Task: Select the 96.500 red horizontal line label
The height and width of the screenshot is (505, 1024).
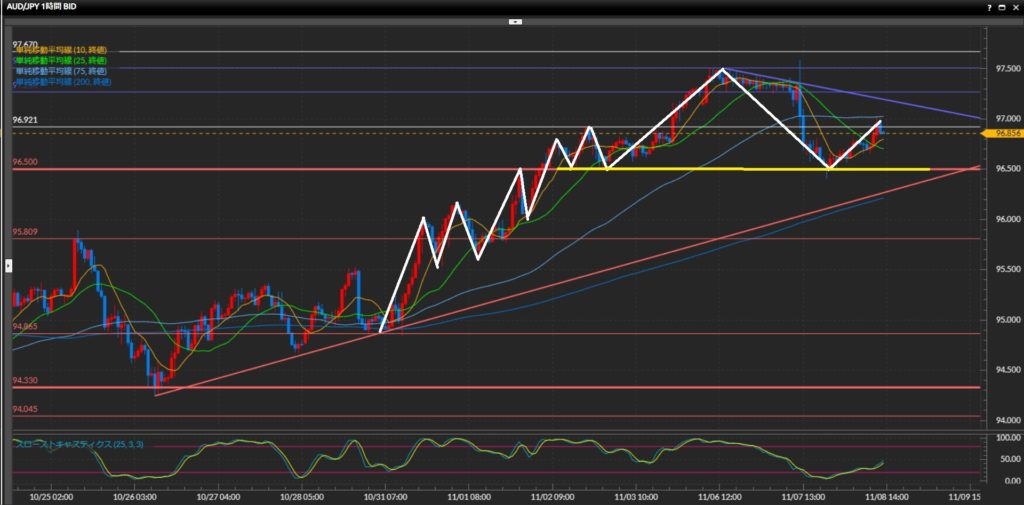Action: tap(26, 162)
